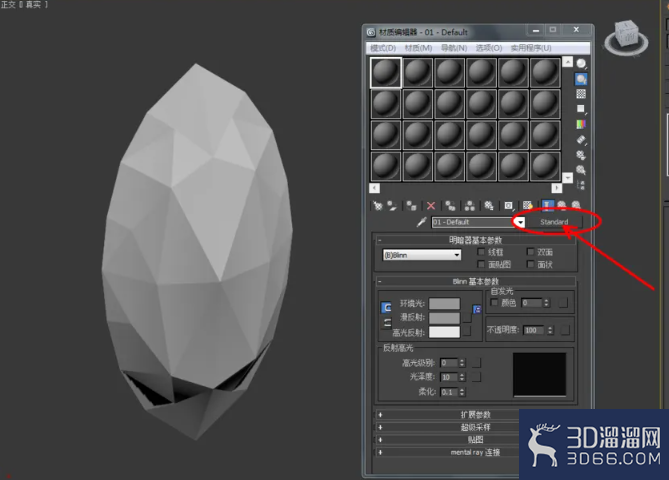Pick material from object with eyedropper

click(x=422, y=222)
